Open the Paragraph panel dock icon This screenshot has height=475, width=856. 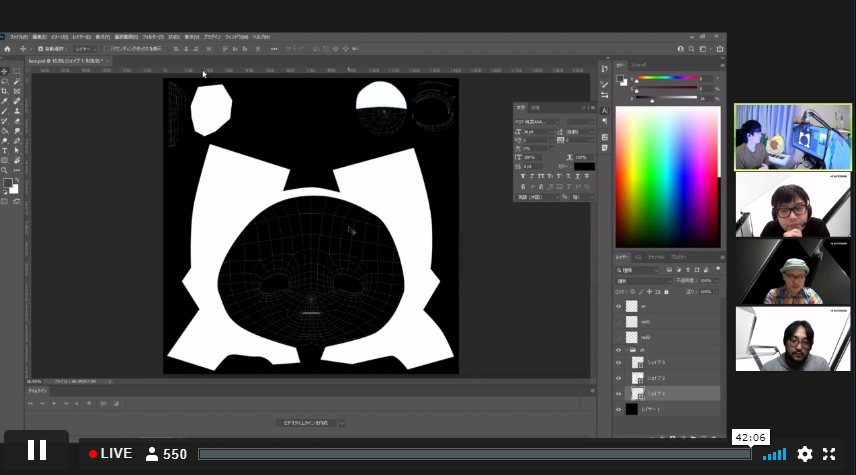(604, 121)
